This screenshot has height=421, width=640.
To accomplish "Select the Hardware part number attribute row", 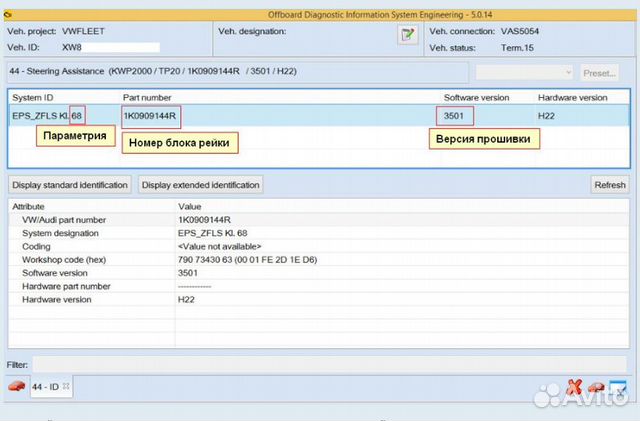I will click(318, 286).
